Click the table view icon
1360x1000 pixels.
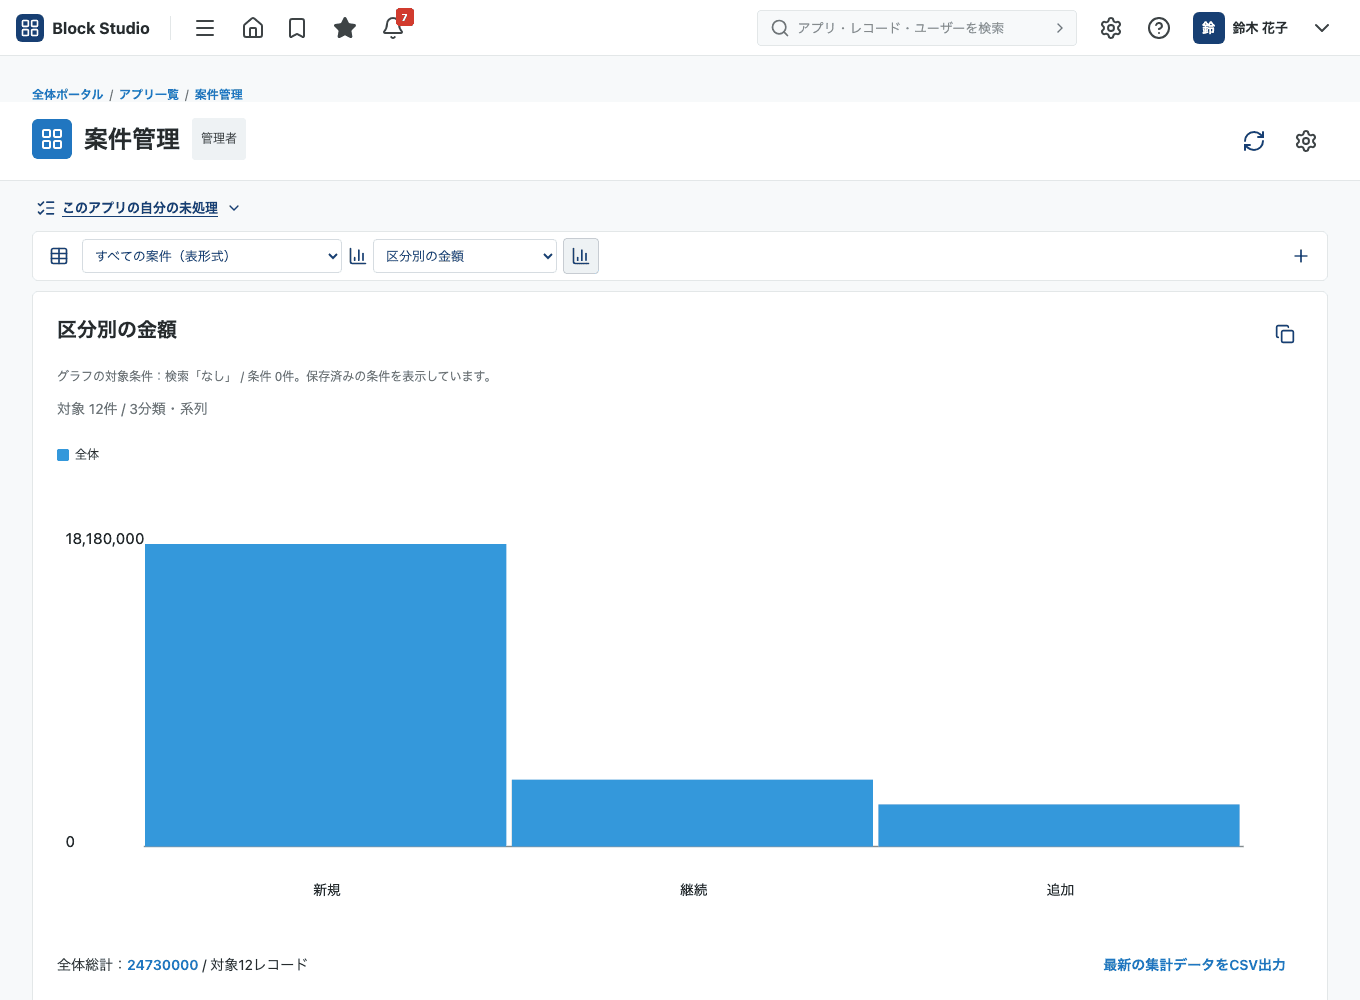click(x=59, y=256)
